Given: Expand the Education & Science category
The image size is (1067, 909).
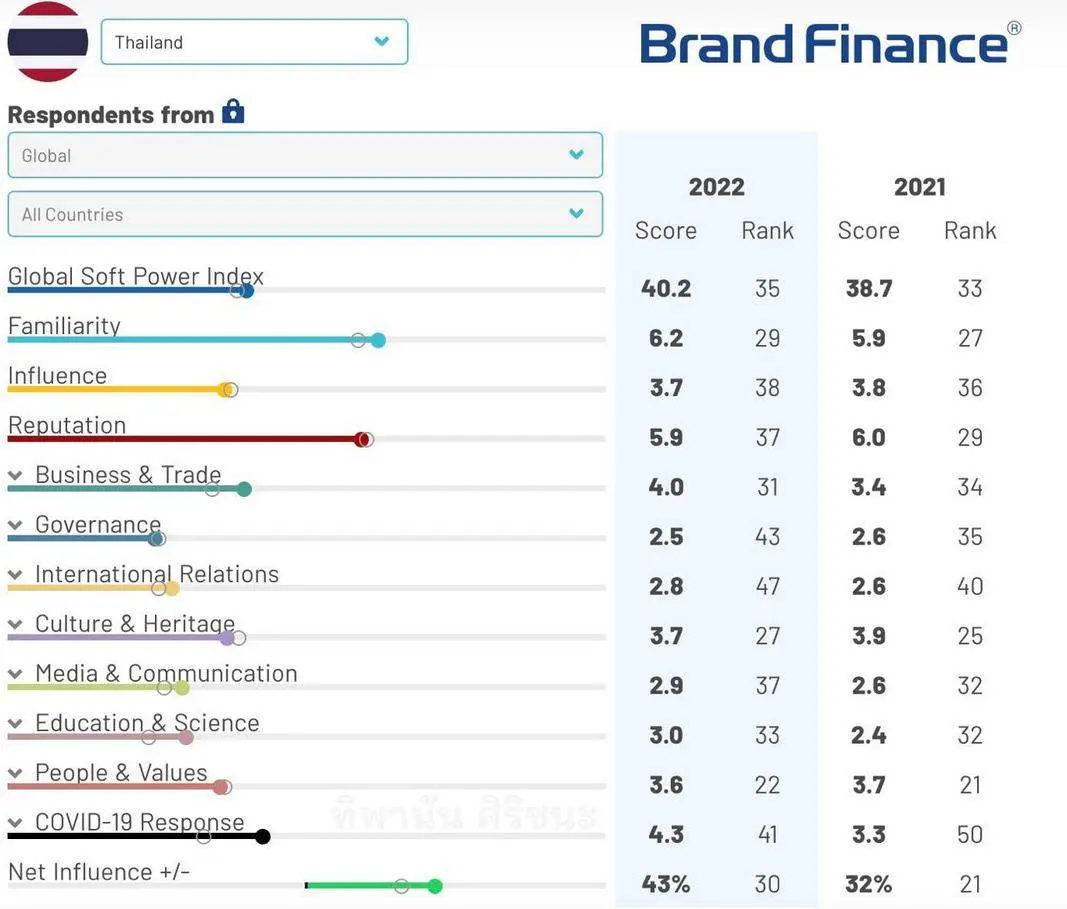Looking at the screenshot, I should pos(15,724).
